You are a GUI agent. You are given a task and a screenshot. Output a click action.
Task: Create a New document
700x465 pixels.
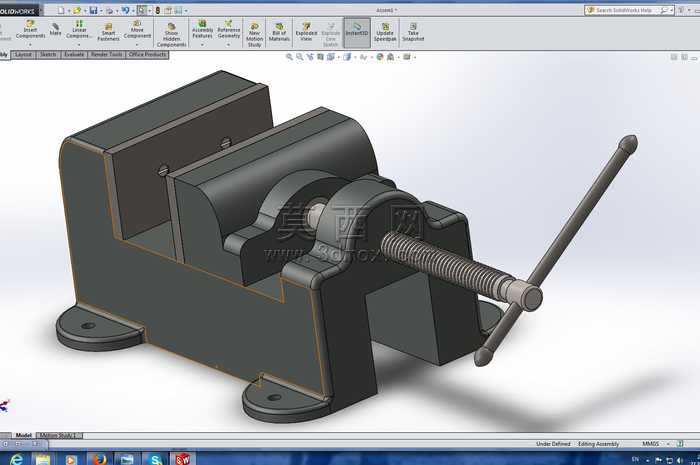(x=61, y=10)
